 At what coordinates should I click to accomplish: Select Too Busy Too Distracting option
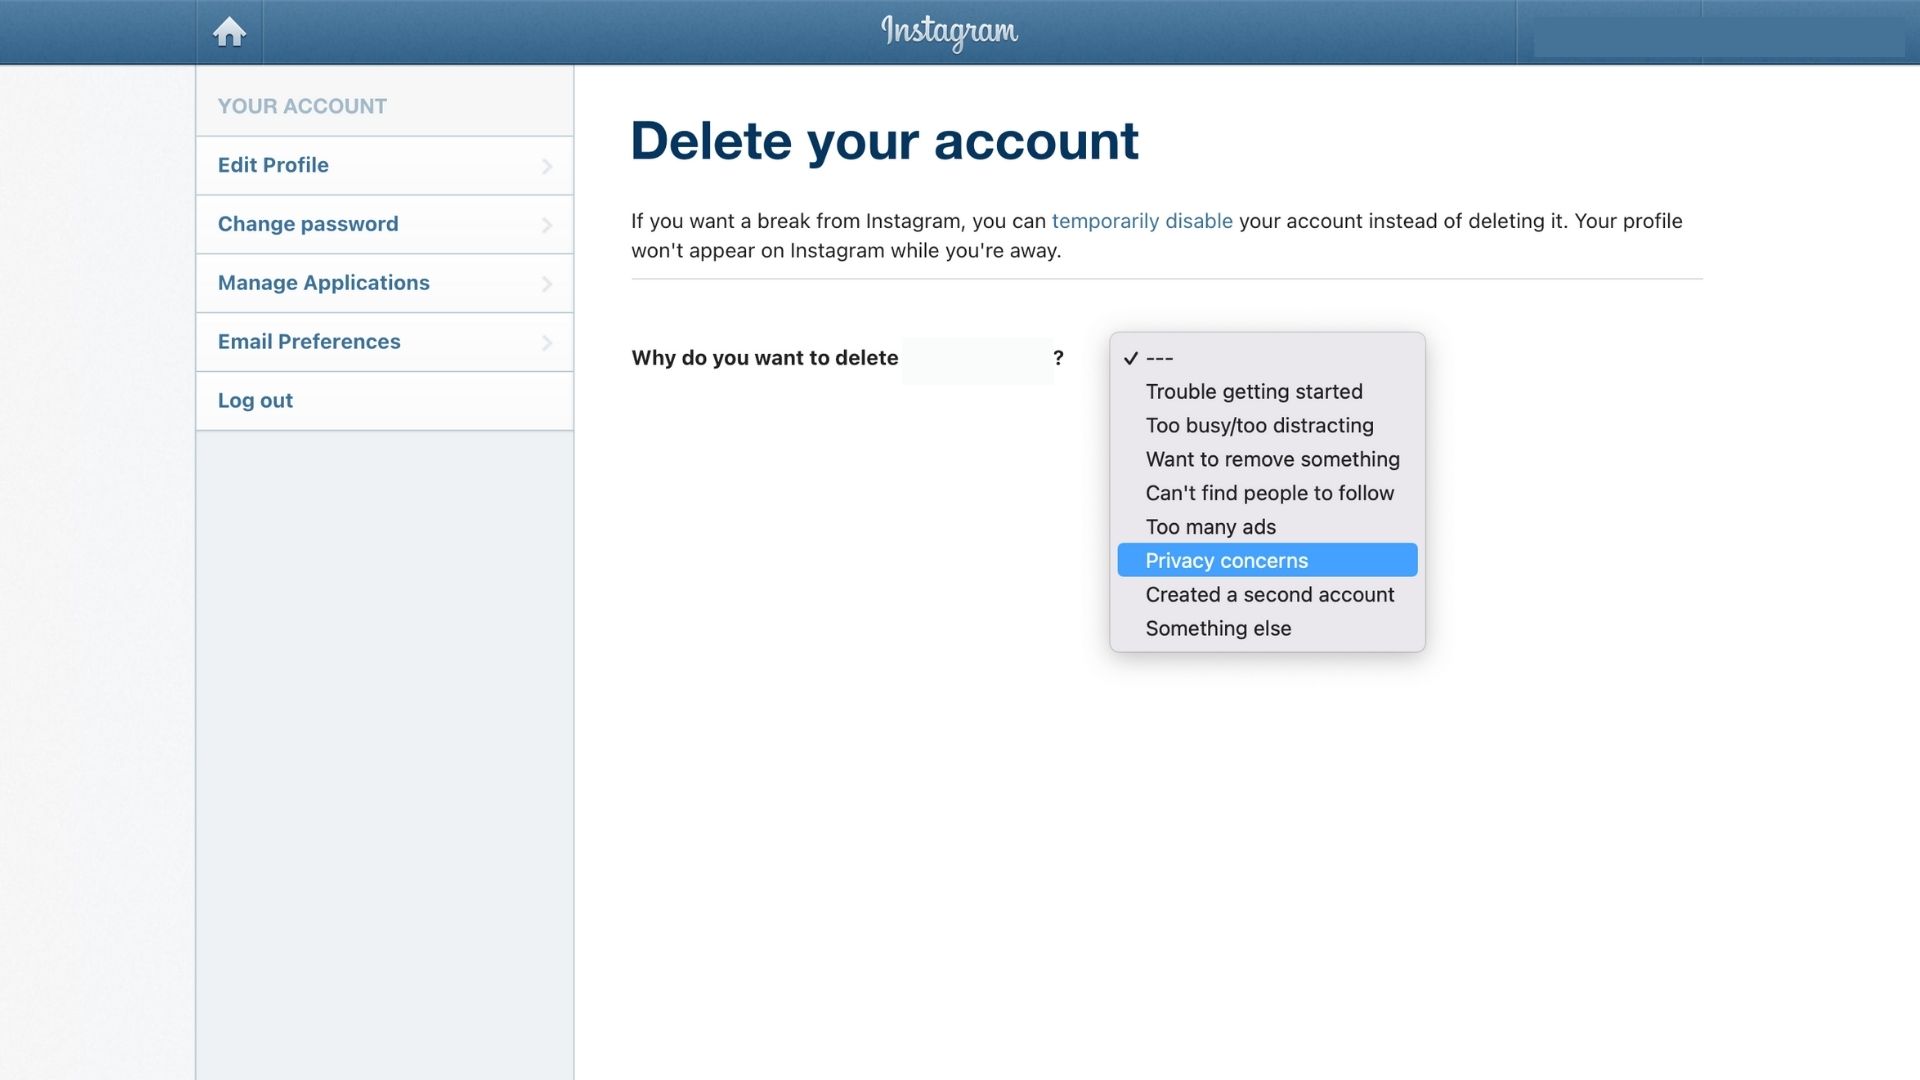click(x=1259, y=425)
